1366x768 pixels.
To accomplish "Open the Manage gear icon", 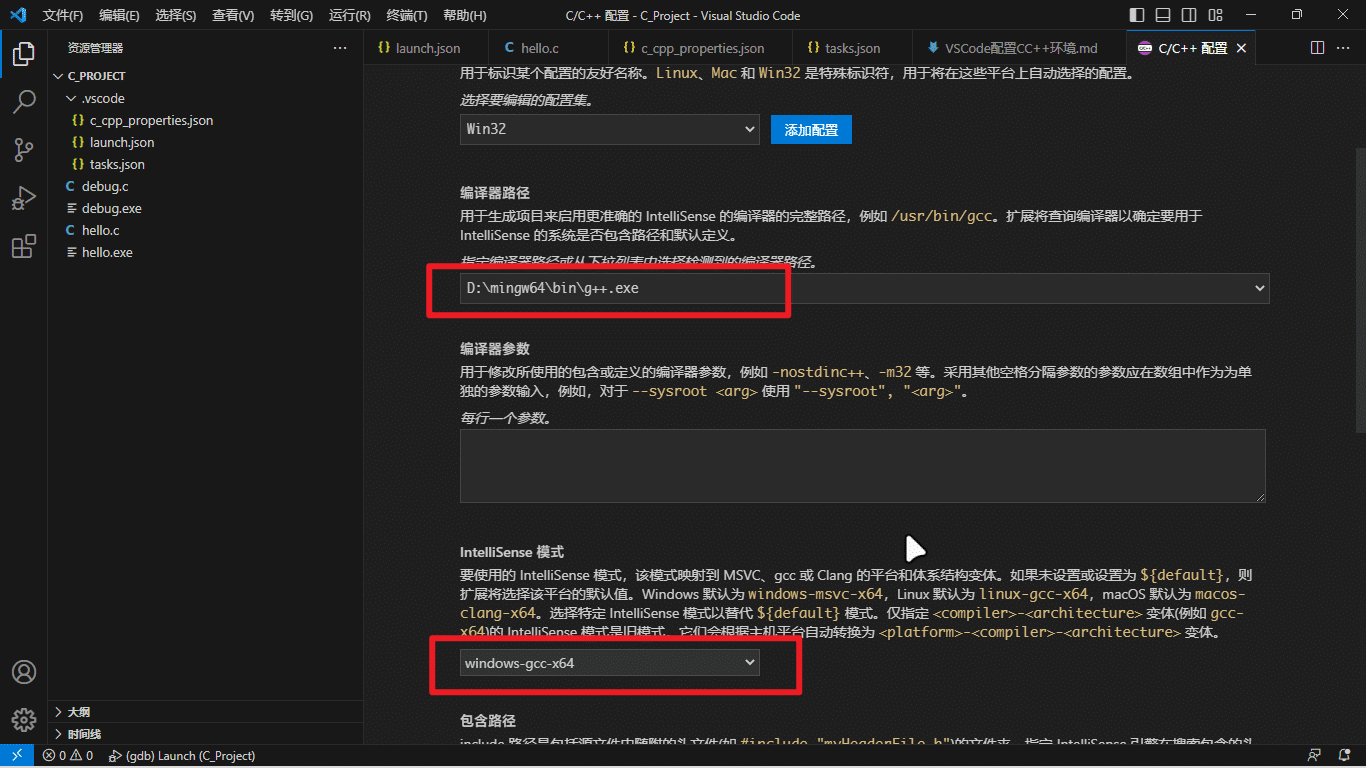I will point(24,719).
